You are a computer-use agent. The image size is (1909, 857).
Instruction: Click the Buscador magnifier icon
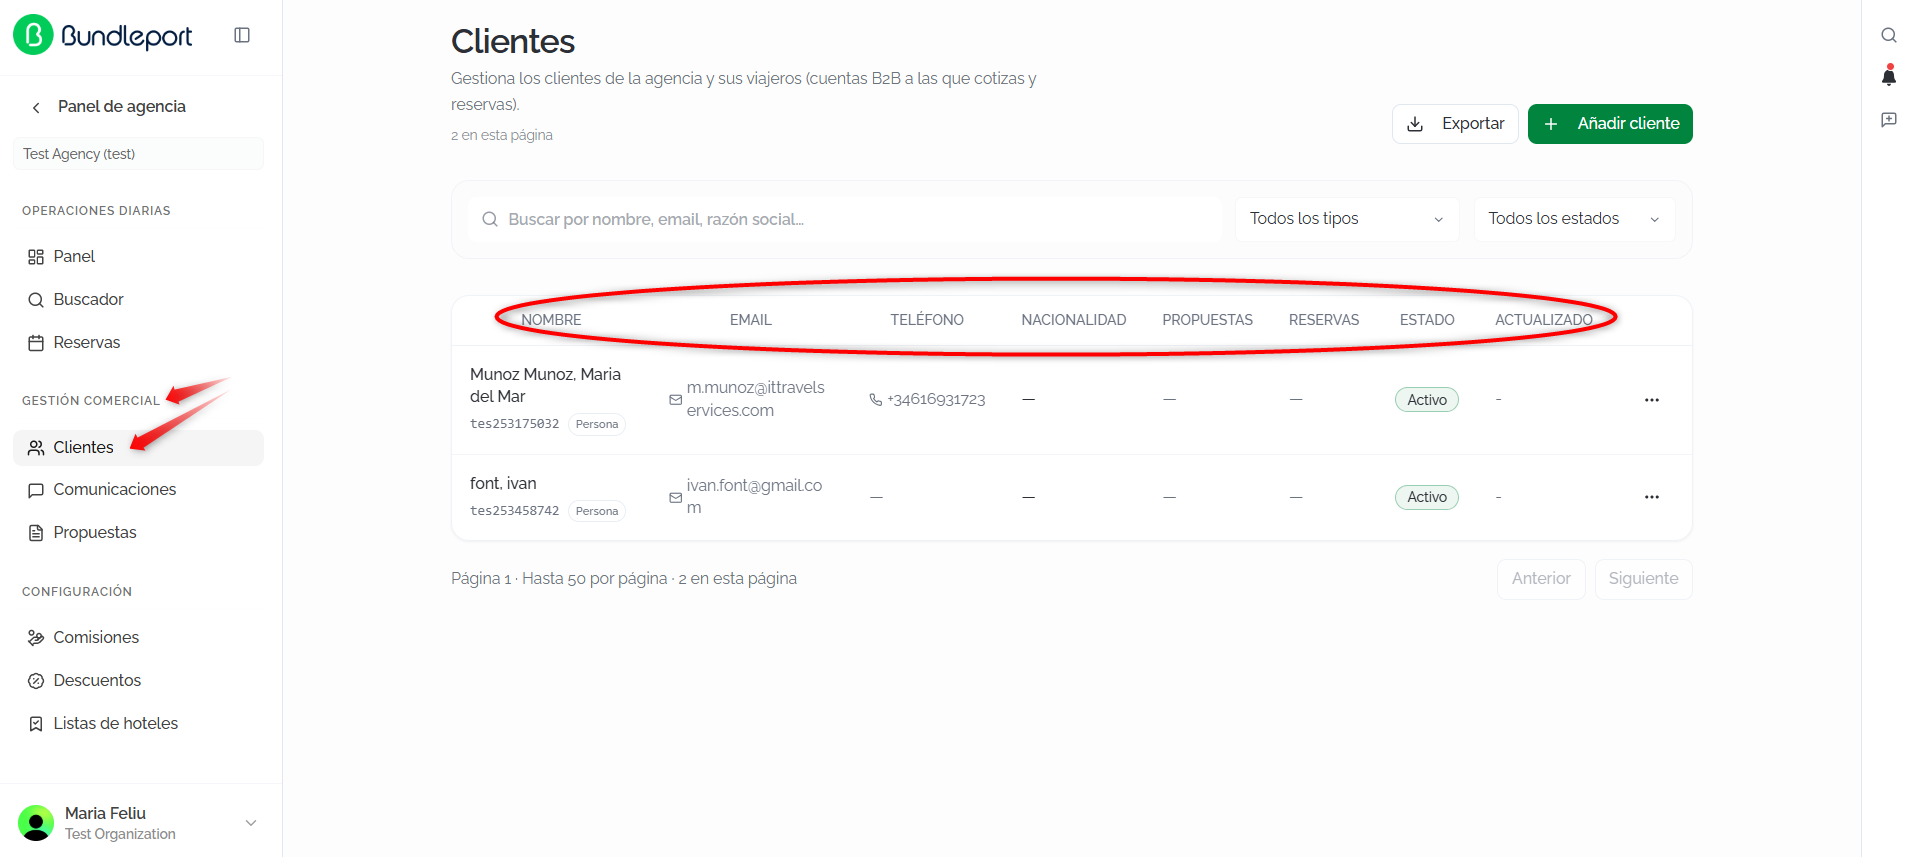pyautogui.click(x=36, y=300)
